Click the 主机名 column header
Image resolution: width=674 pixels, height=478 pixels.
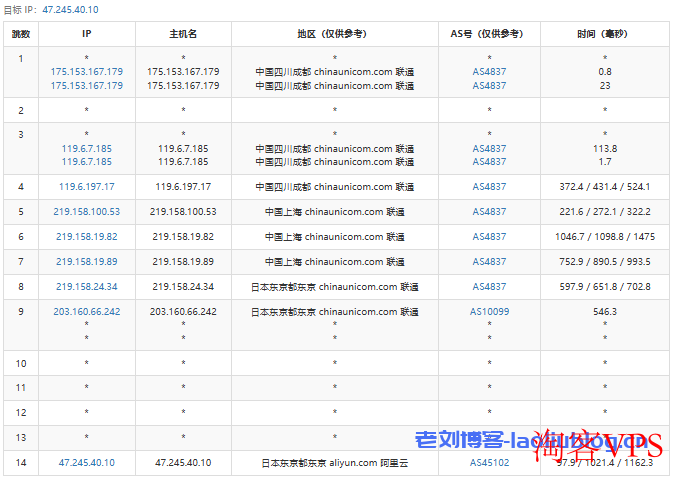183,34
